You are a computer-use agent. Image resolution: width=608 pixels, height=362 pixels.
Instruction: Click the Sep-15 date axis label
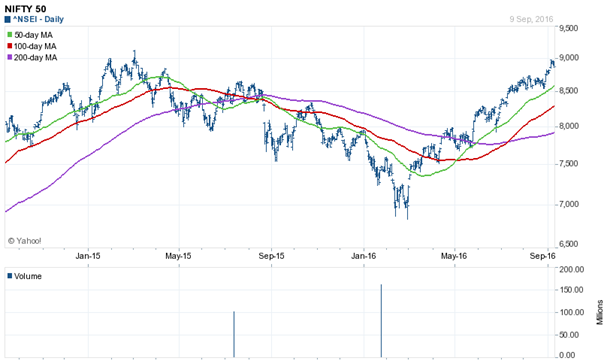(x=271, y=256)
